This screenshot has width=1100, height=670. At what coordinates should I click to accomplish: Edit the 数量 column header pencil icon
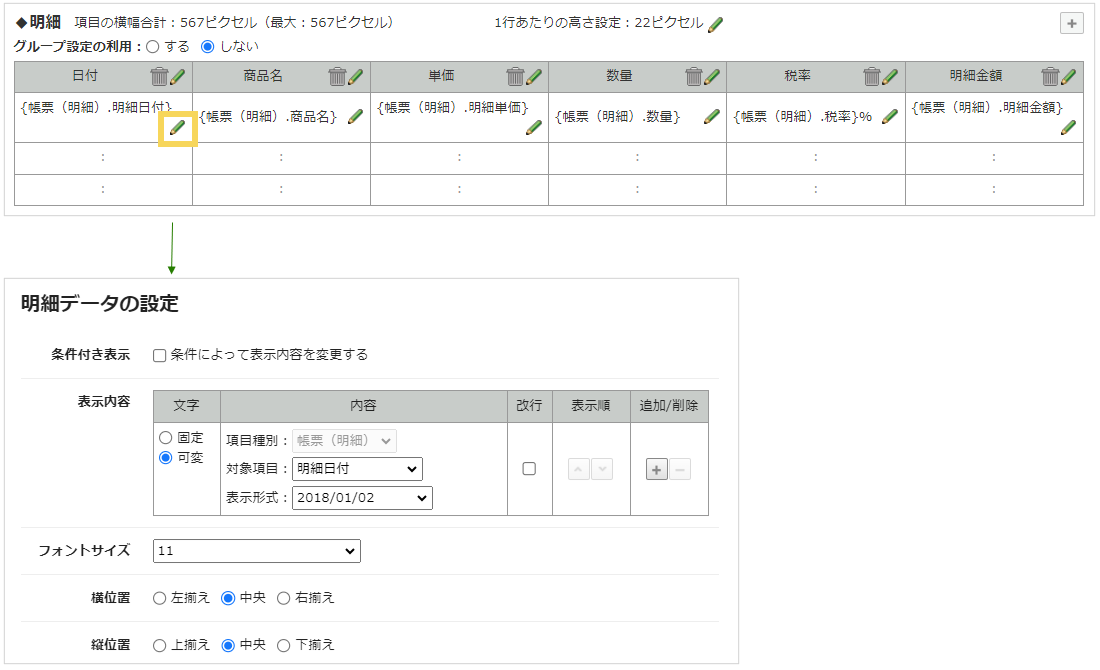[711, 77]
